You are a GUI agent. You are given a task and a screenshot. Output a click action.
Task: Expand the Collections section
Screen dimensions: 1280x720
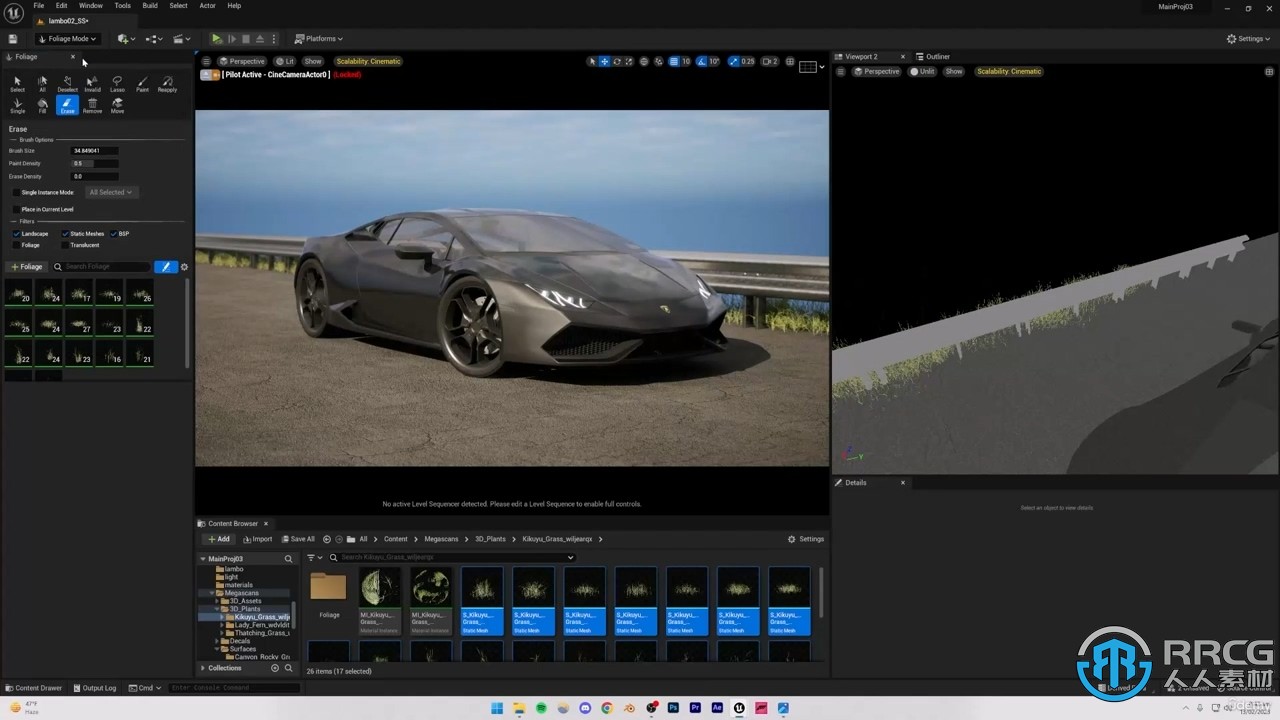203,668
